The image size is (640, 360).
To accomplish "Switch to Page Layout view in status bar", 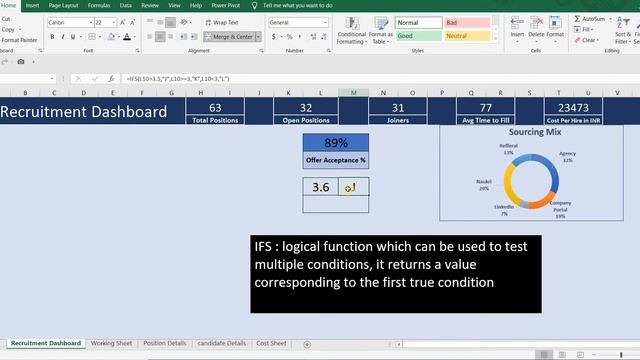I will 562,355.
